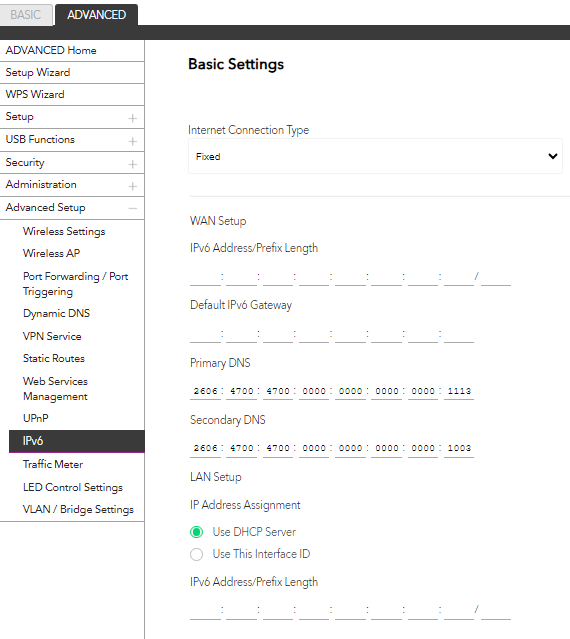Screen dimensions: 570x639
Task: Click the first WAN IPv6 address field
Action: (205, 277)
